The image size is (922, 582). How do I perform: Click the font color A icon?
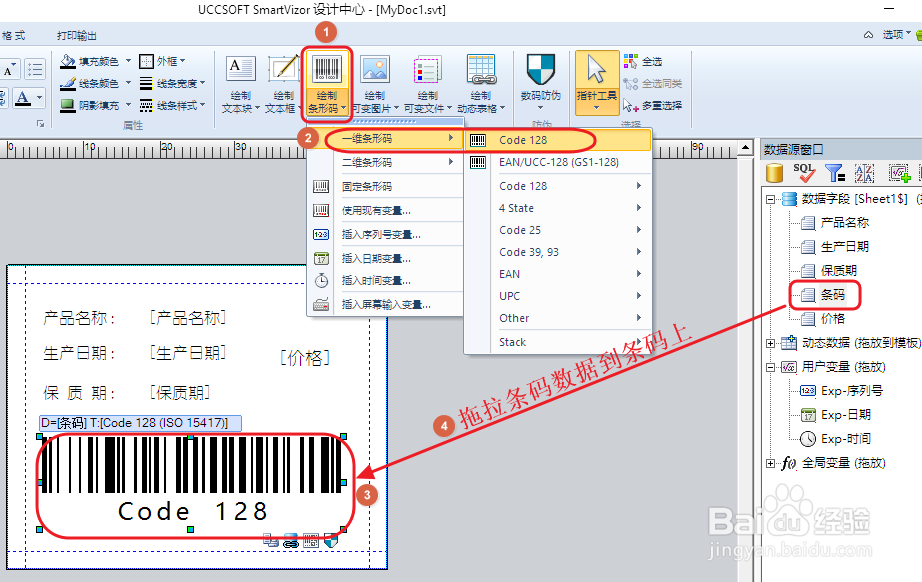click(23, 98)
